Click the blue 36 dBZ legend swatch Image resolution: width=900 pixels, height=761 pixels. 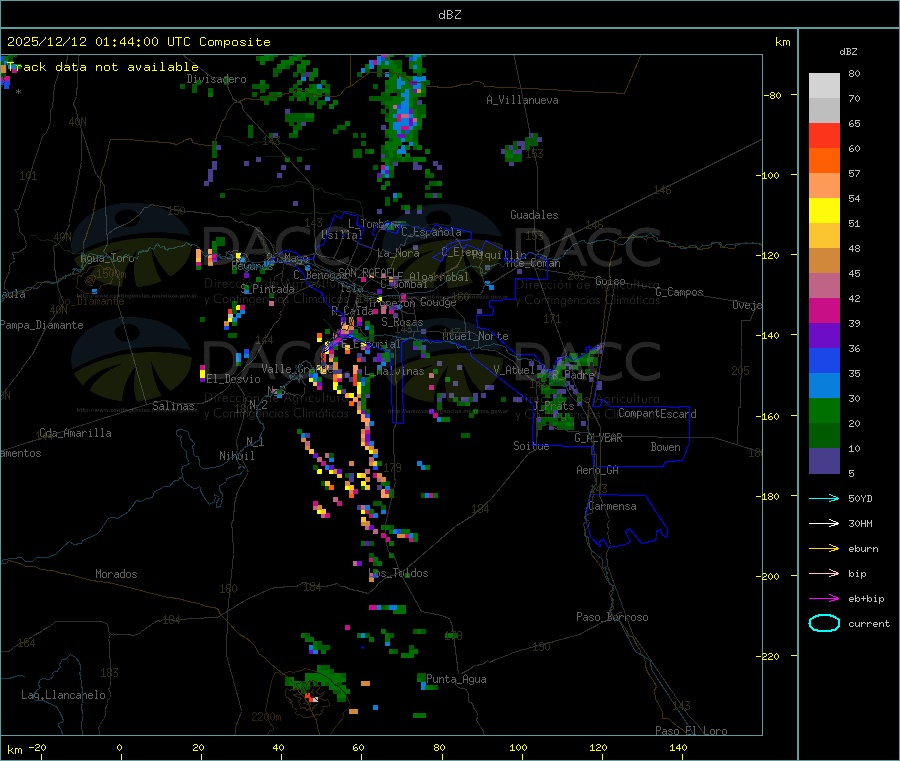click(x=824, y=361)
